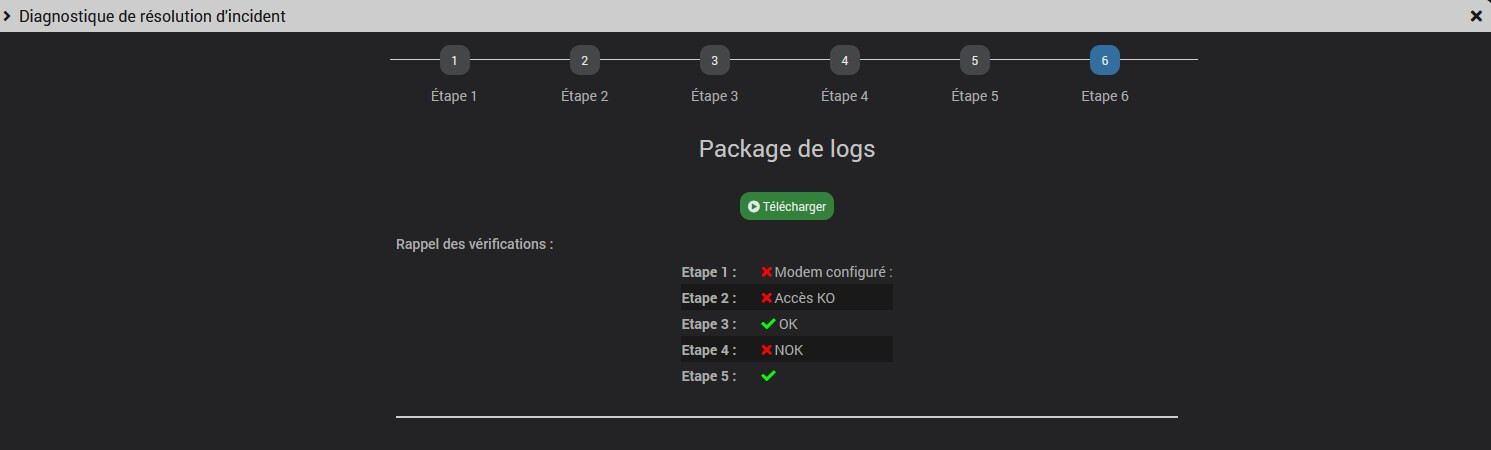Close the incident diagnostic dialog
This screenshot has height=450, width=1491.
point(1476,16)
